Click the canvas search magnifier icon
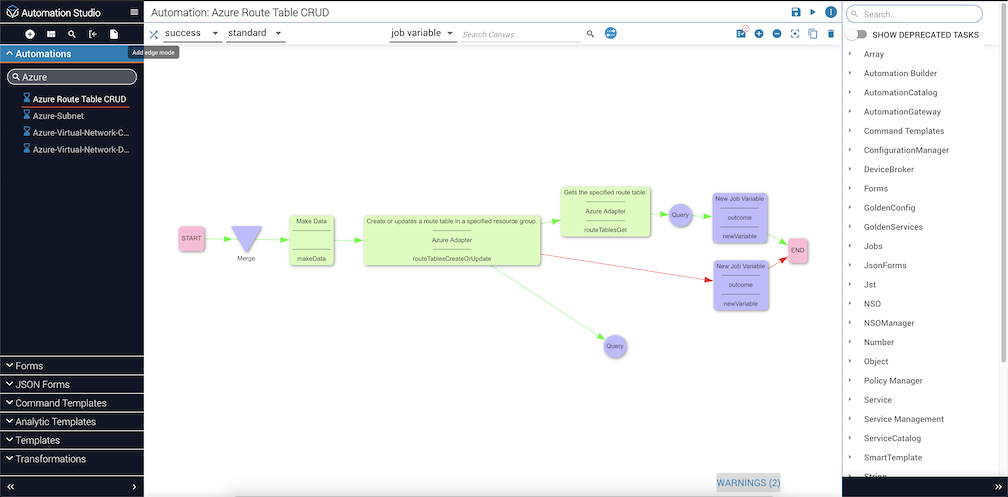This screenshot has width=1008, height=497. click(x=590, y=33)
